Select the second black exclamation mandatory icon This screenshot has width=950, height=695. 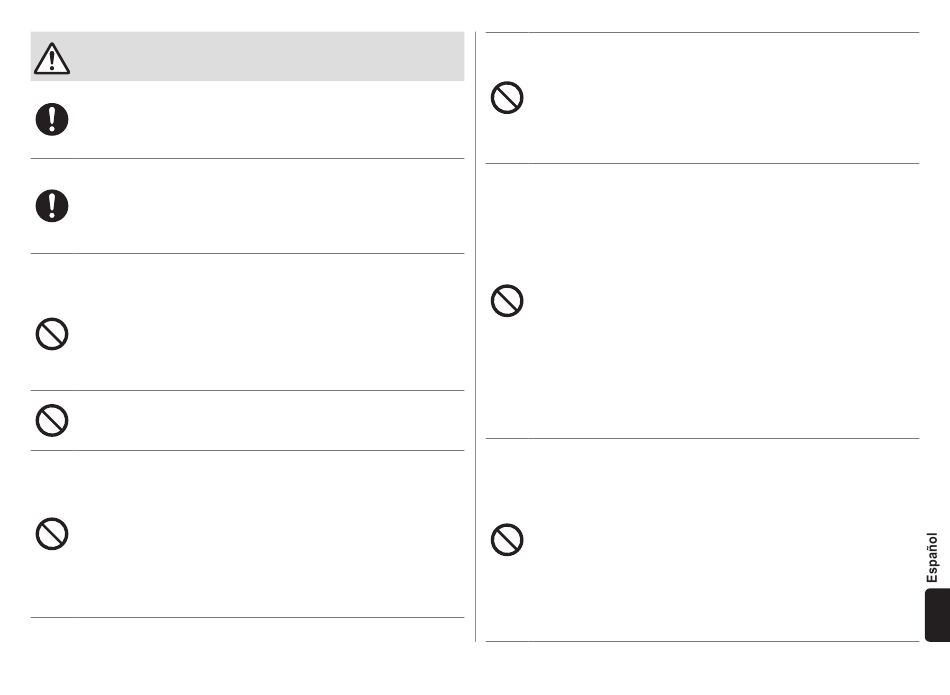52,206
